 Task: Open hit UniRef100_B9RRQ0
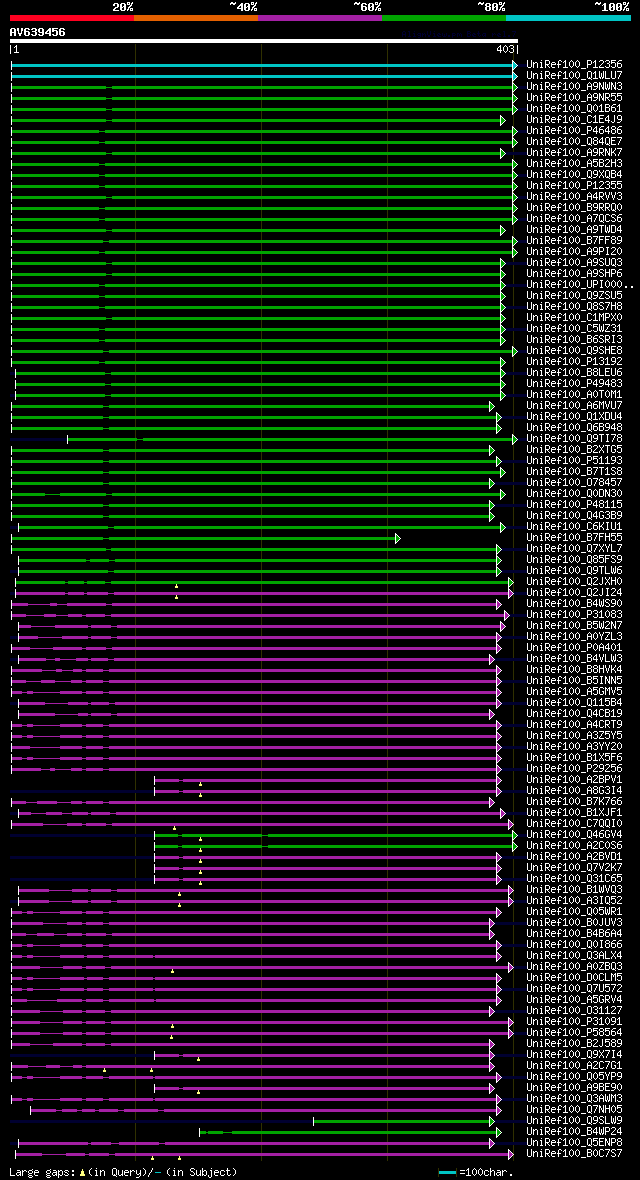574,208
